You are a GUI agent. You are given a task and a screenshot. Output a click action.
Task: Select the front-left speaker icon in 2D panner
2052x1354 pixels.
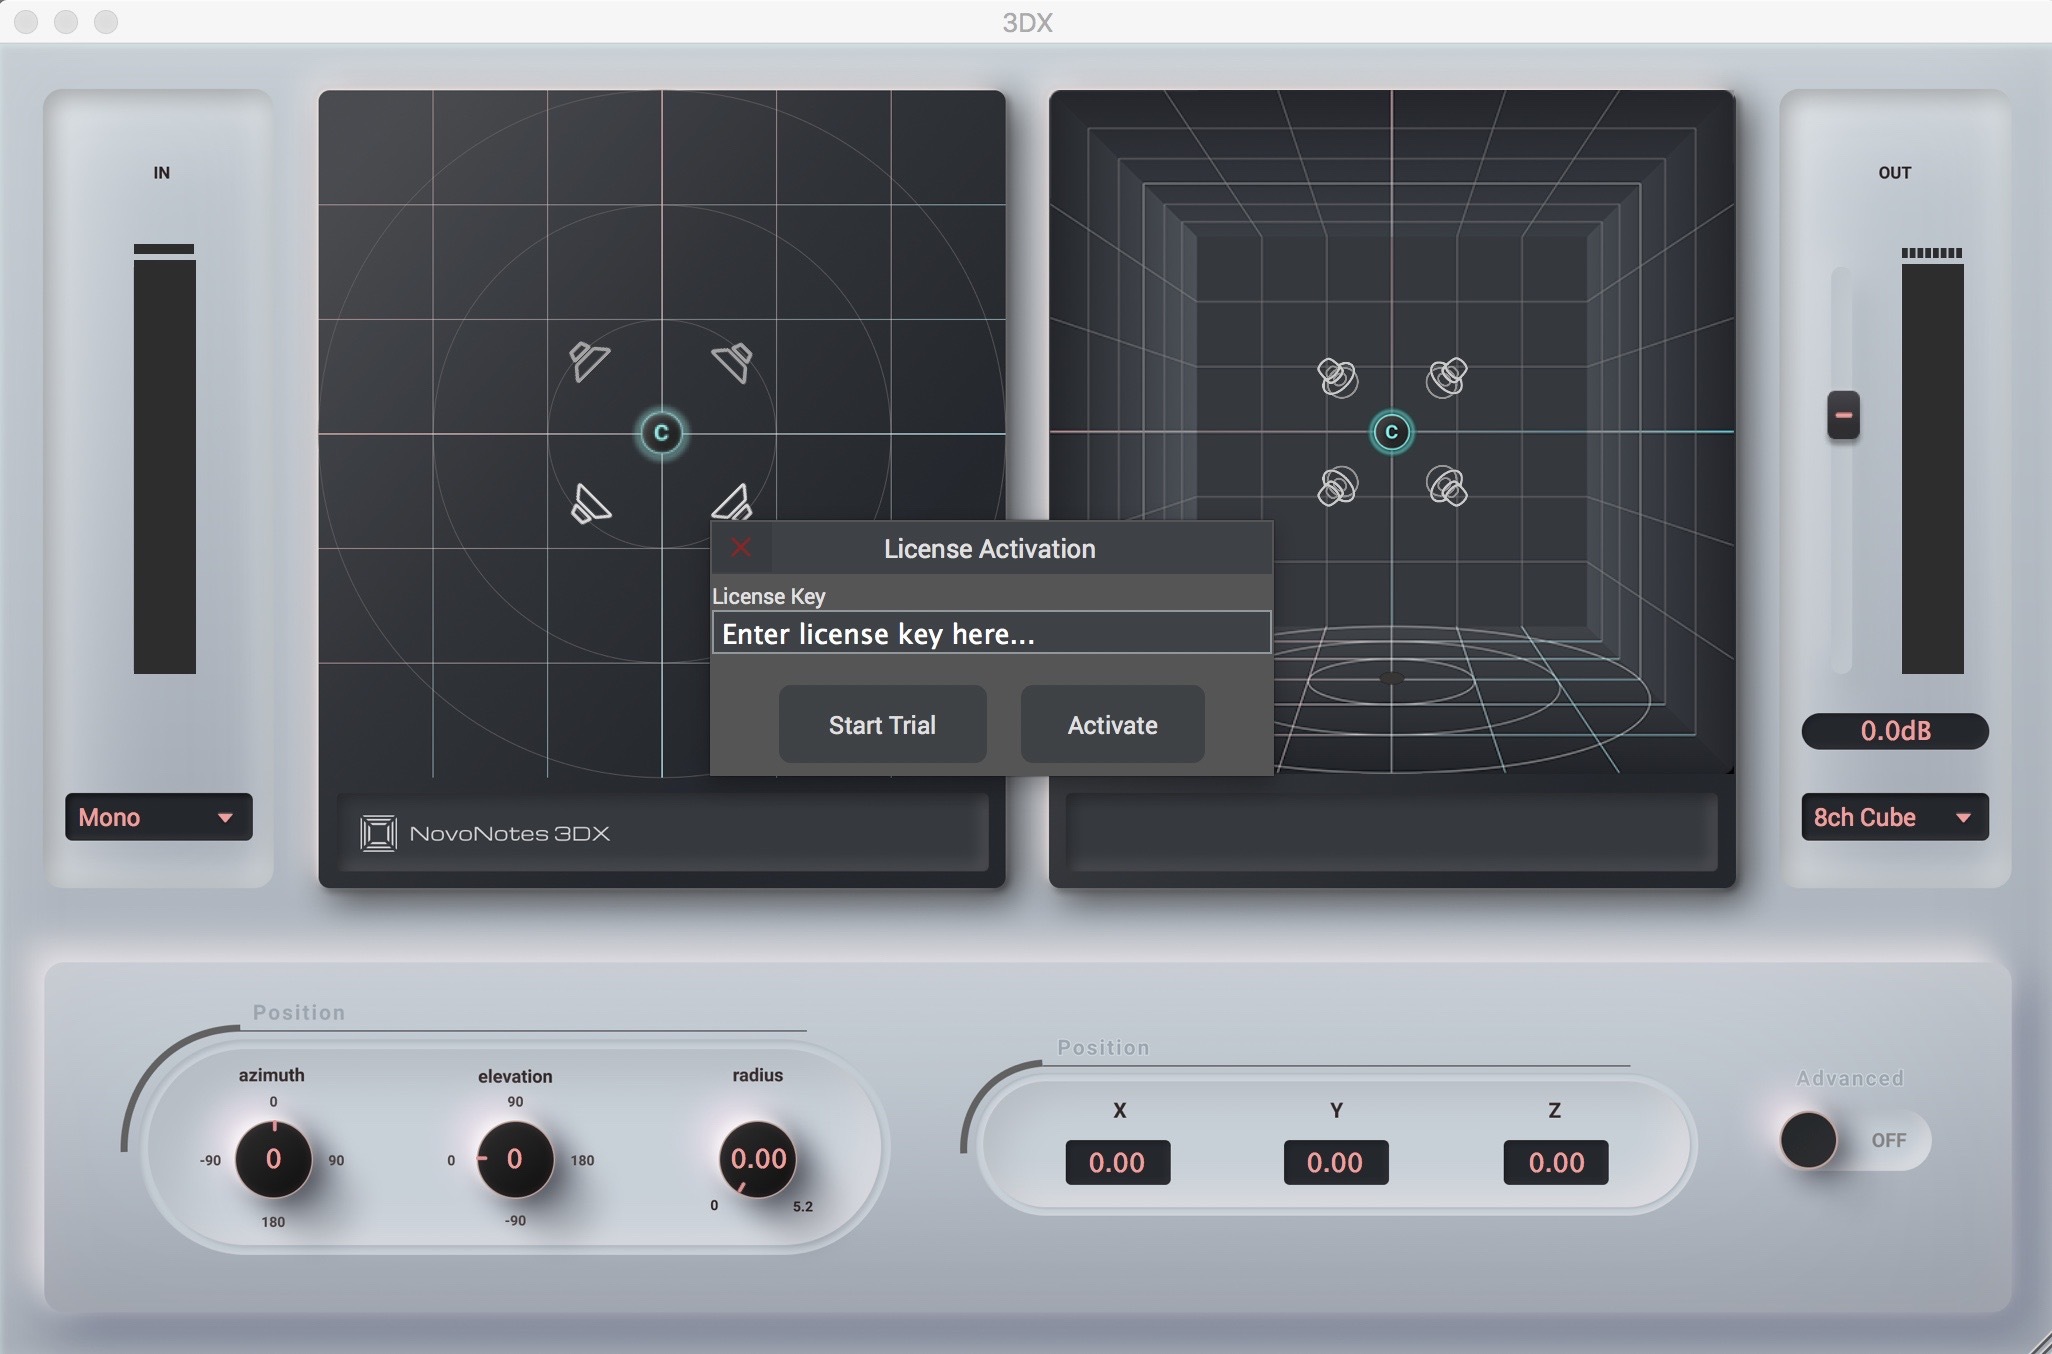[x=591, y=358]
